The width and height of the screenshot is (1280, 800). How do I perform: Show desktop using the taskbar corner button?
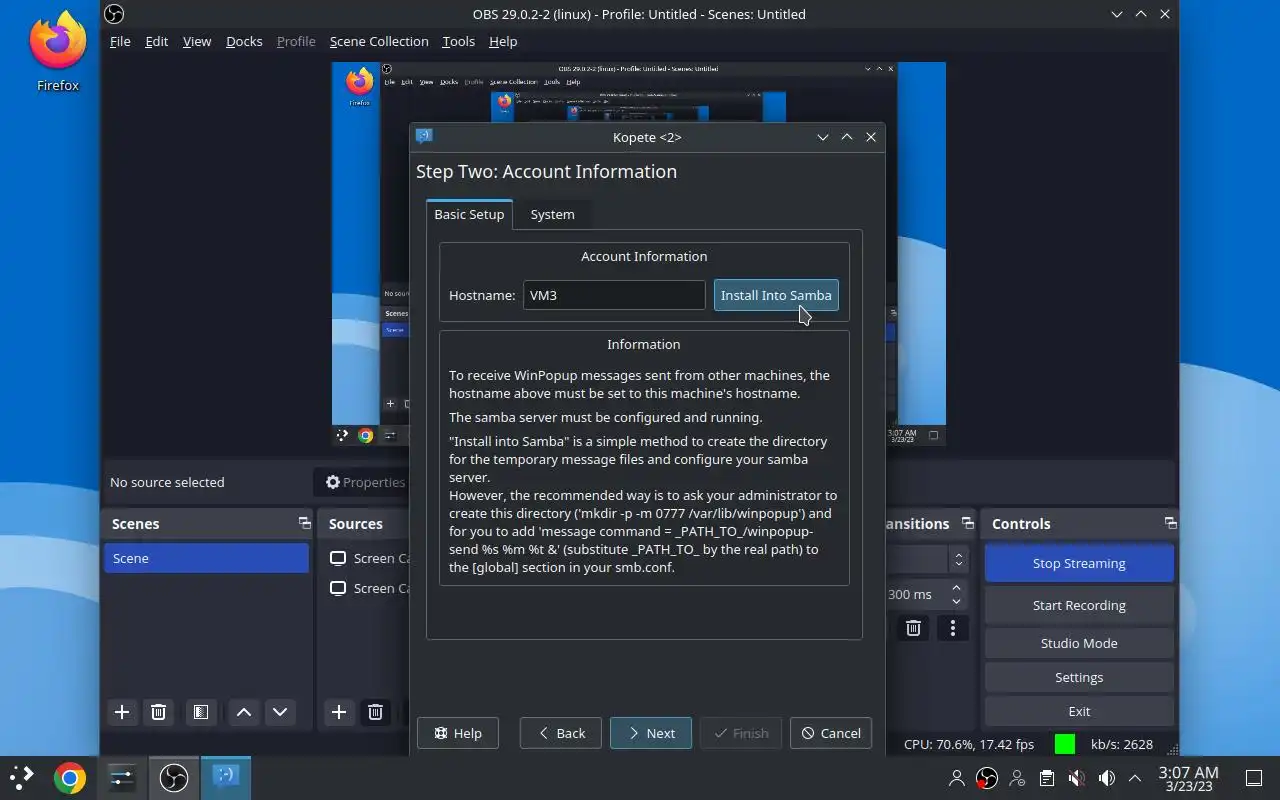point(1253,777)
